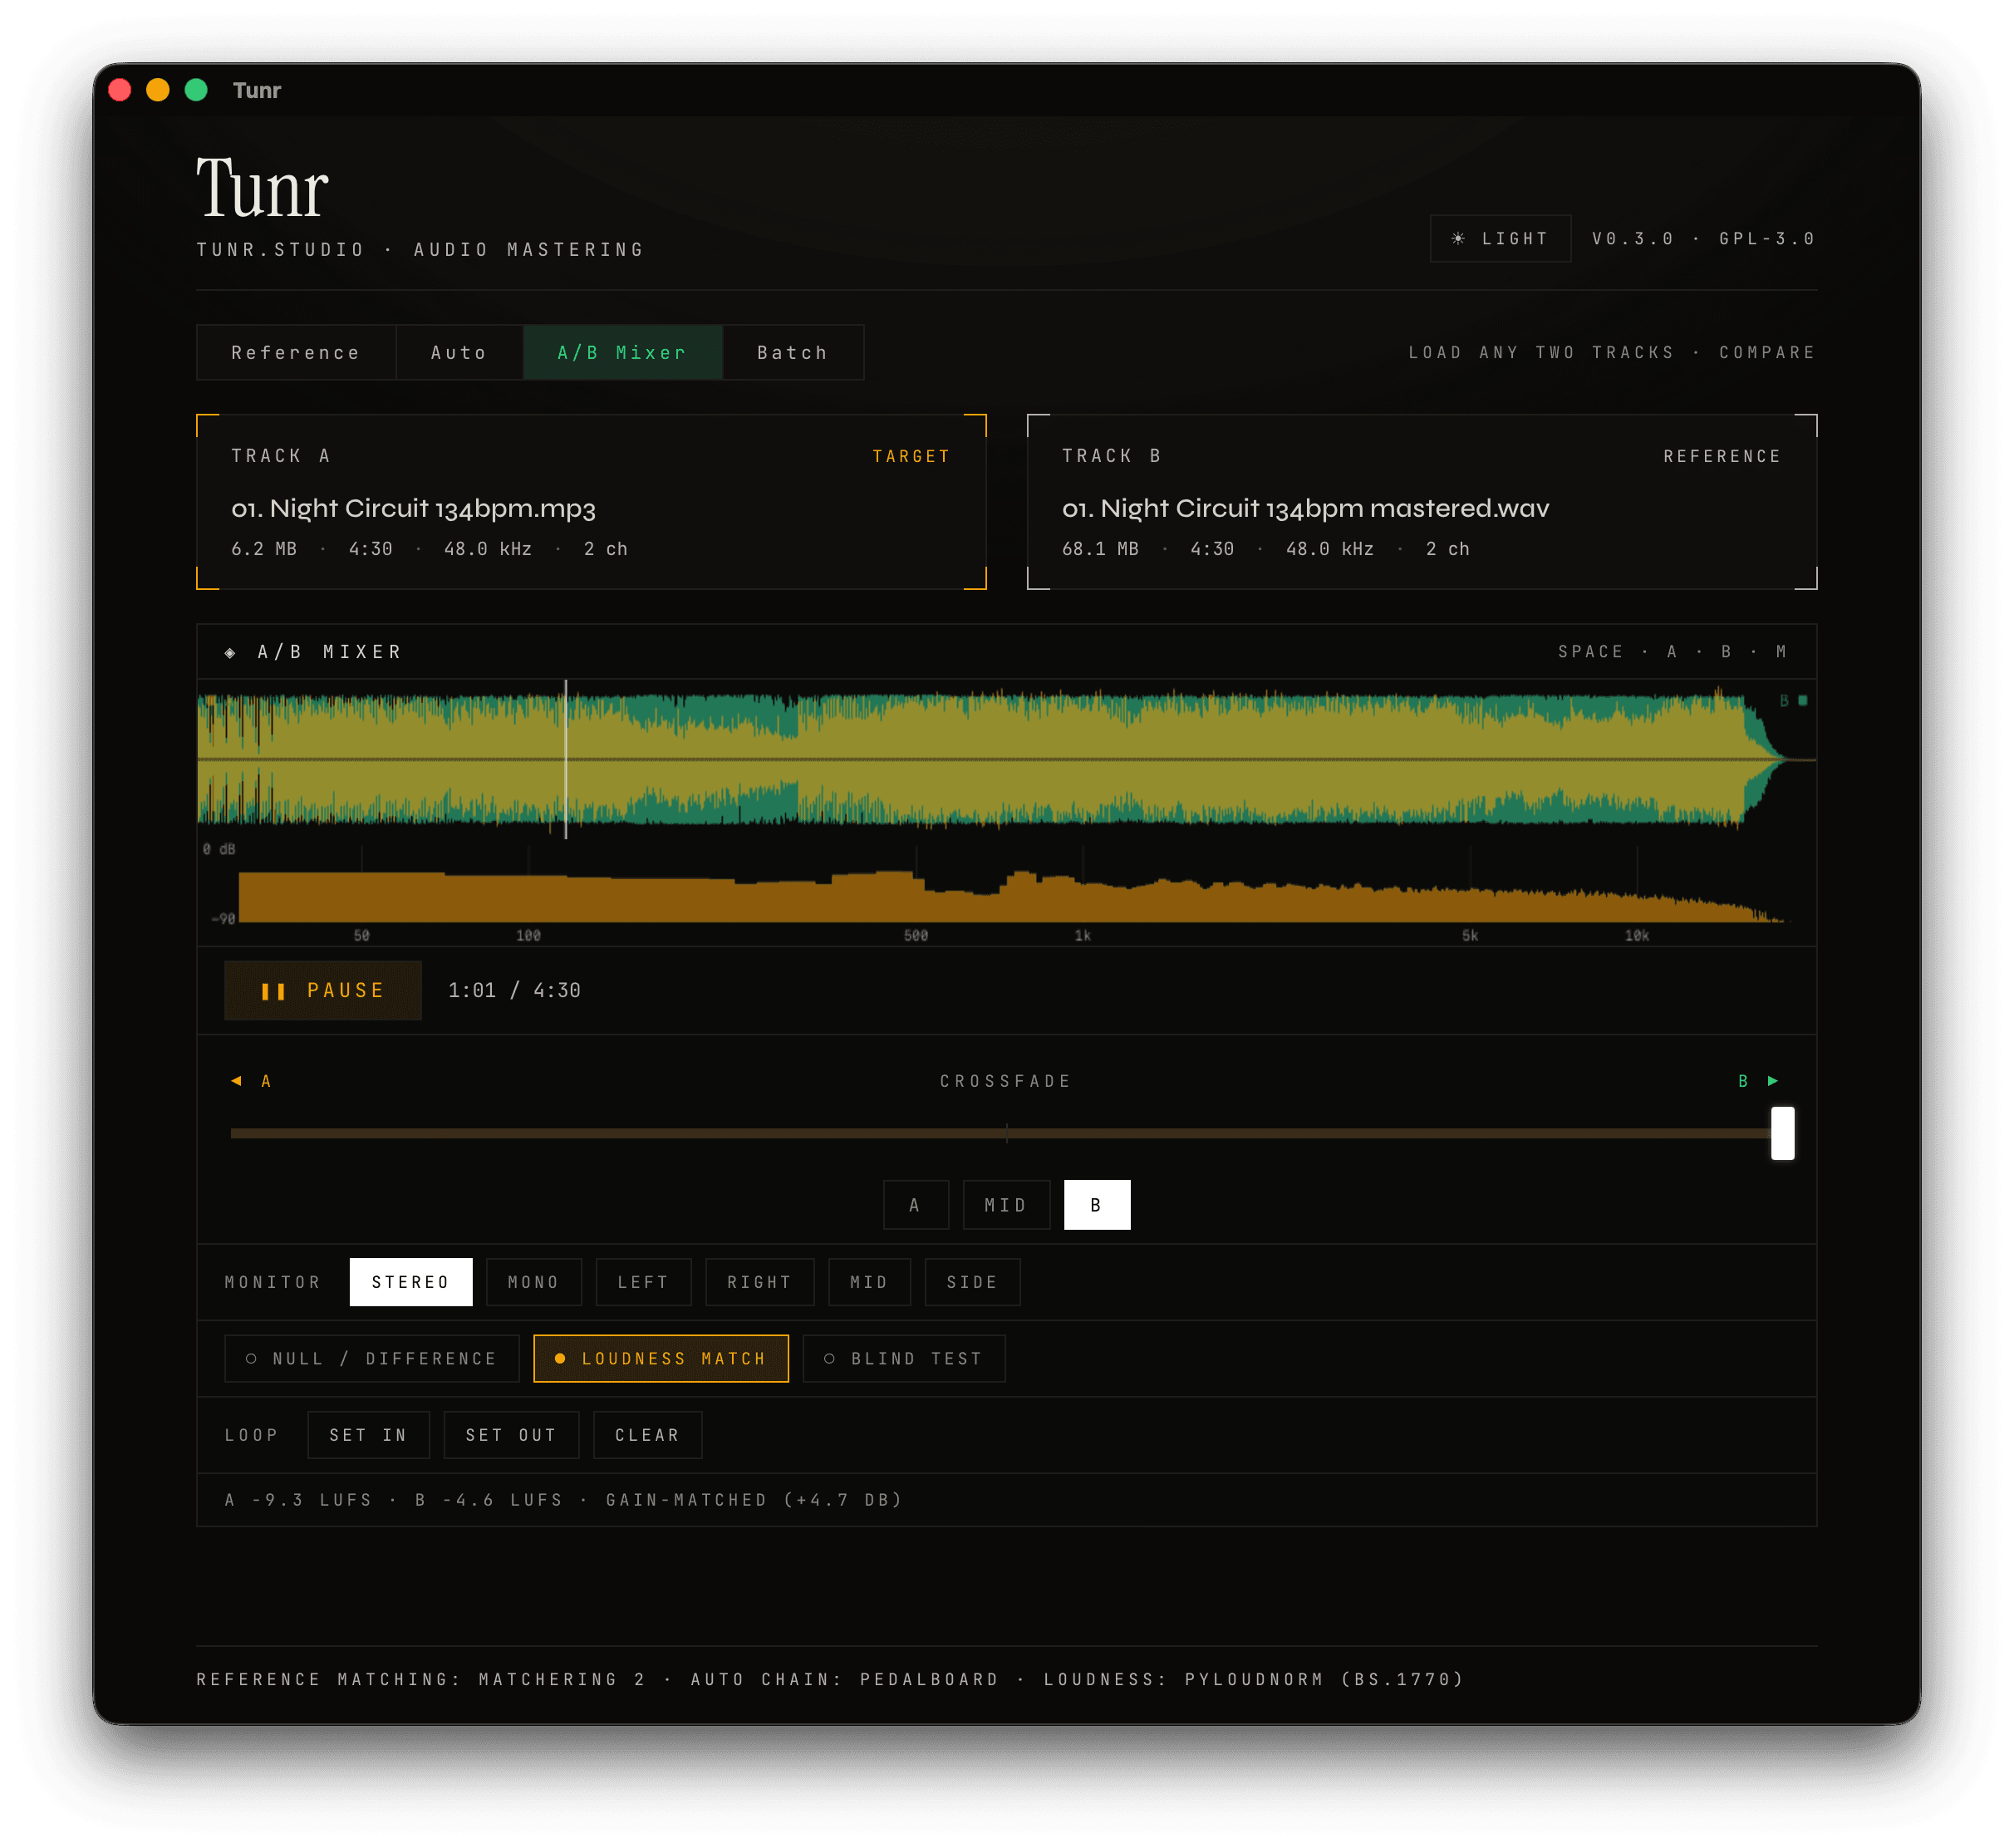Click the sun icon in Light button
The height and width of the screenshot is (1848, 2014).
coord(1458,238)
